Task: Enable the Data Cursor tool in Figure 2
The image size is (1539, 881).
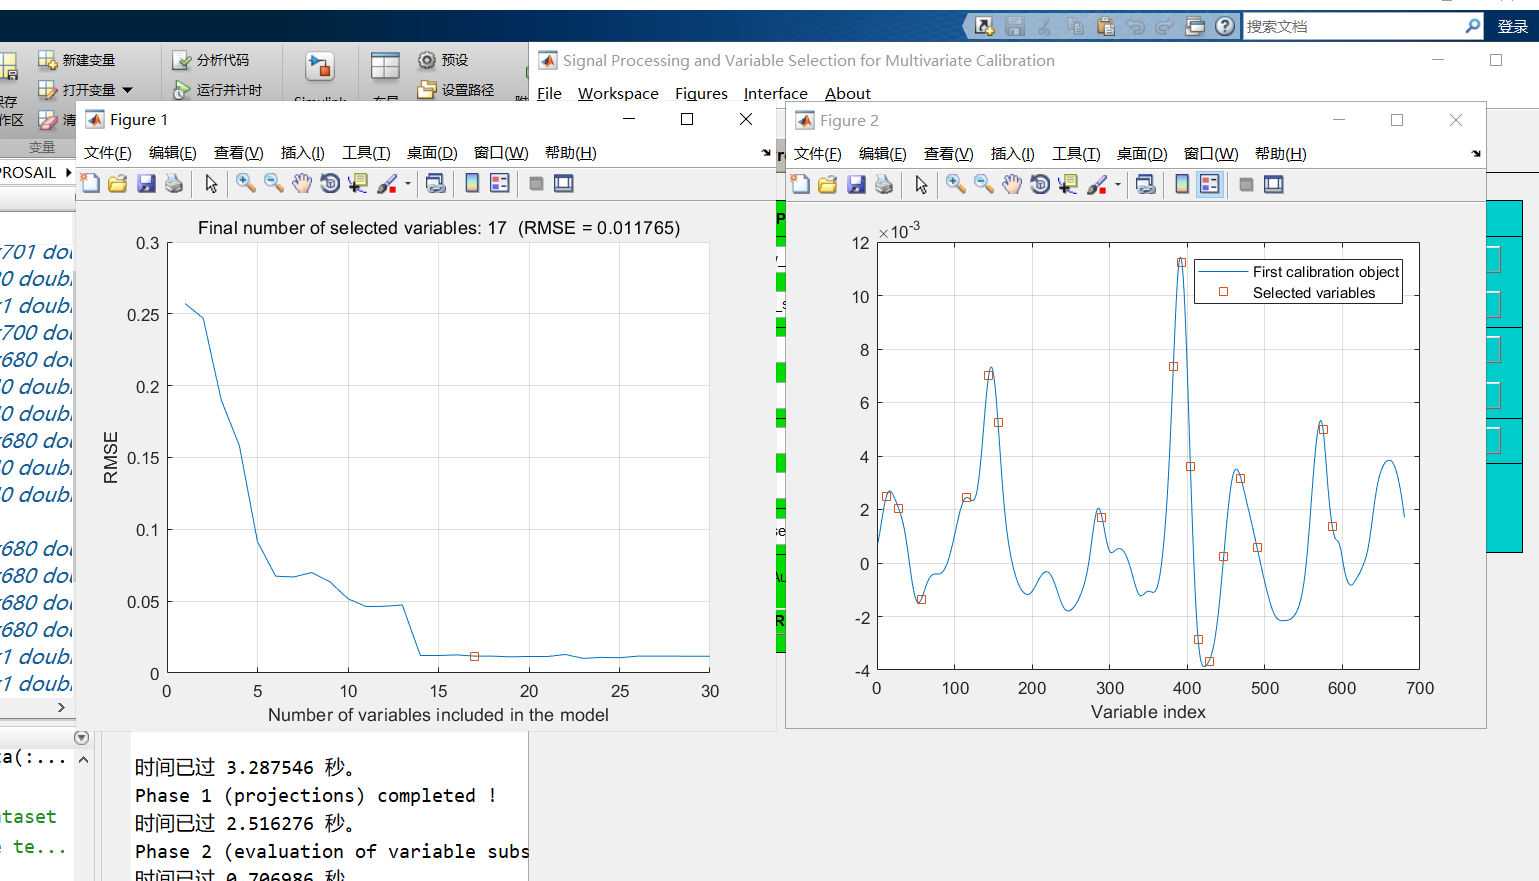Action: click(1067, 184)
